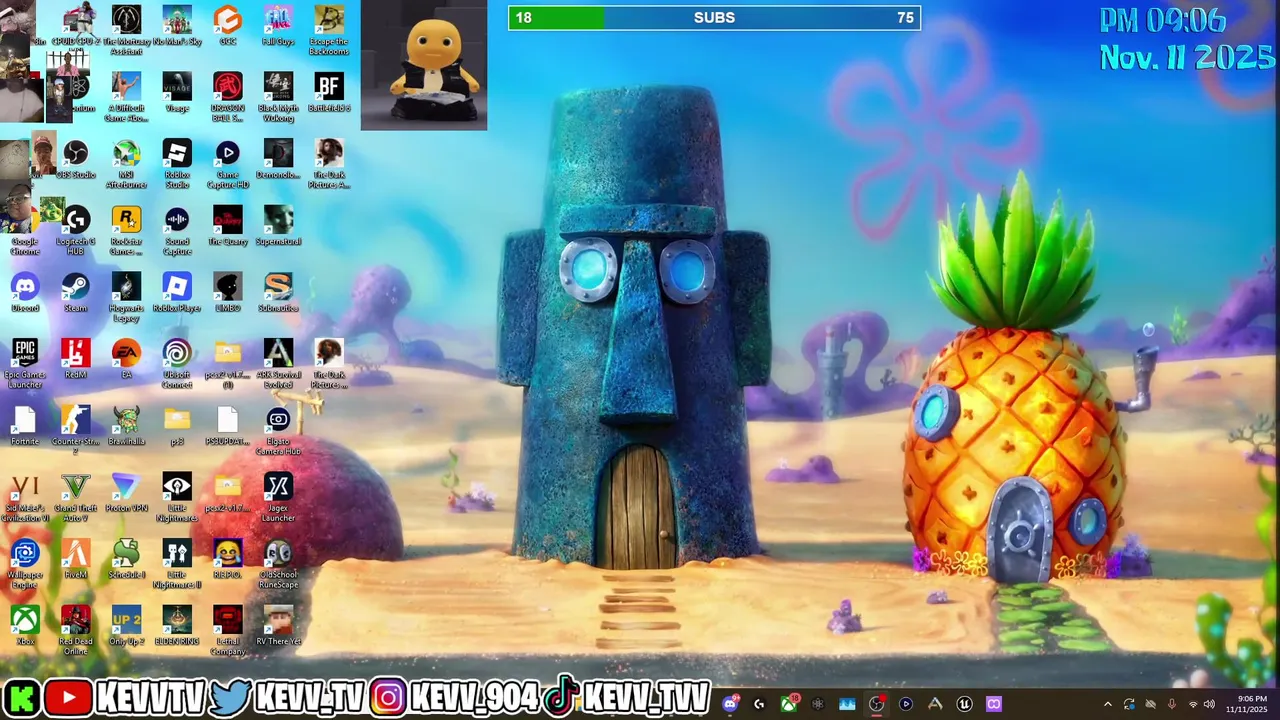Select the FiveM desktop icon
This screenshot has height=720, width=1280.
pos(76,560)
